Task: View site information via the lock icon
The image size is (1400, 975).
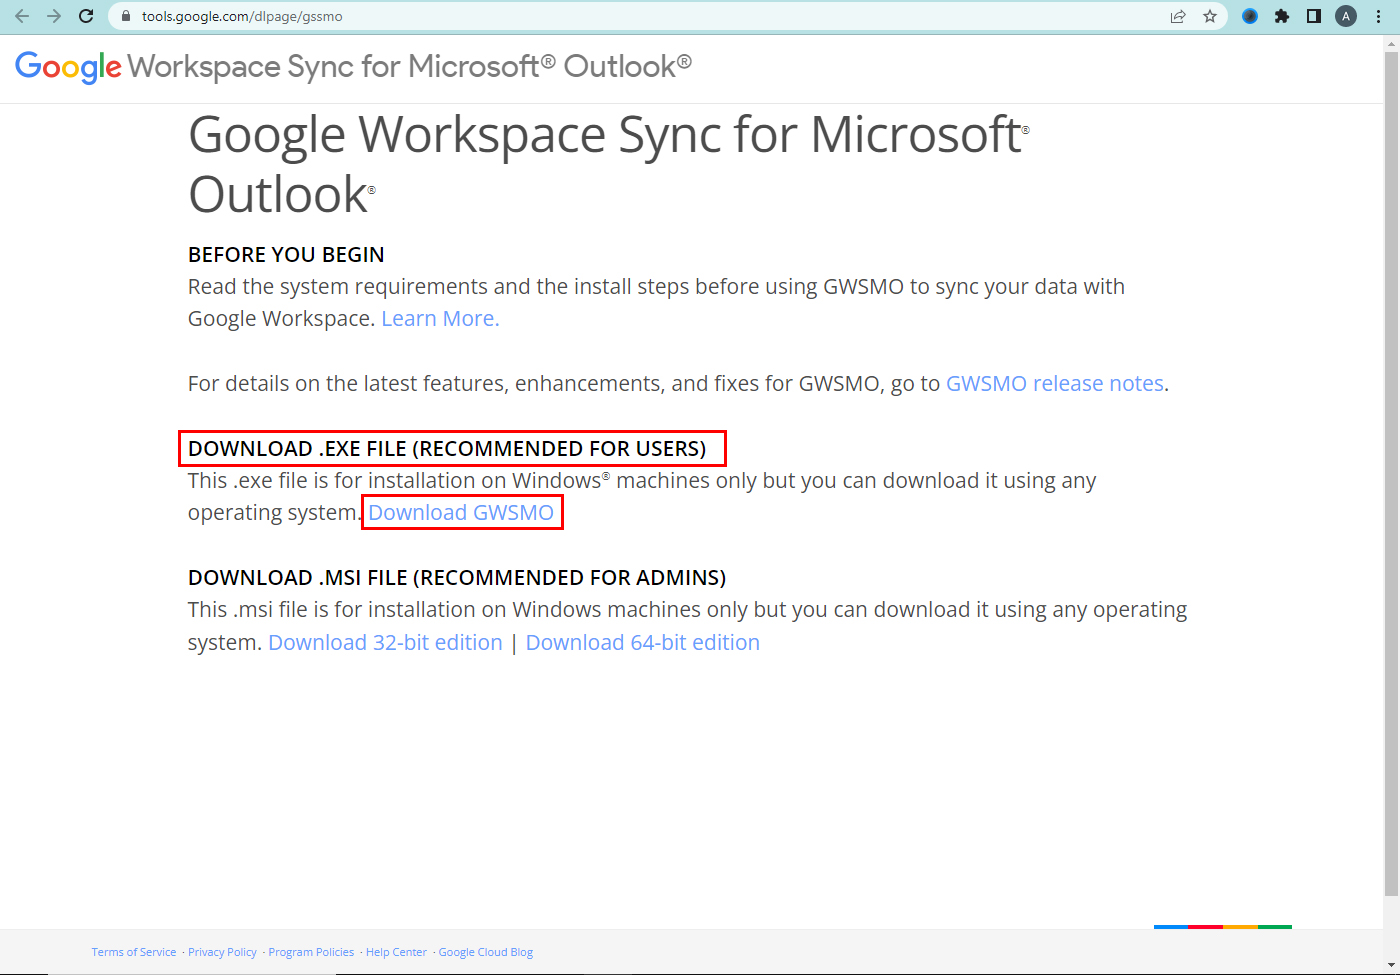Action: tap(125, 16)
